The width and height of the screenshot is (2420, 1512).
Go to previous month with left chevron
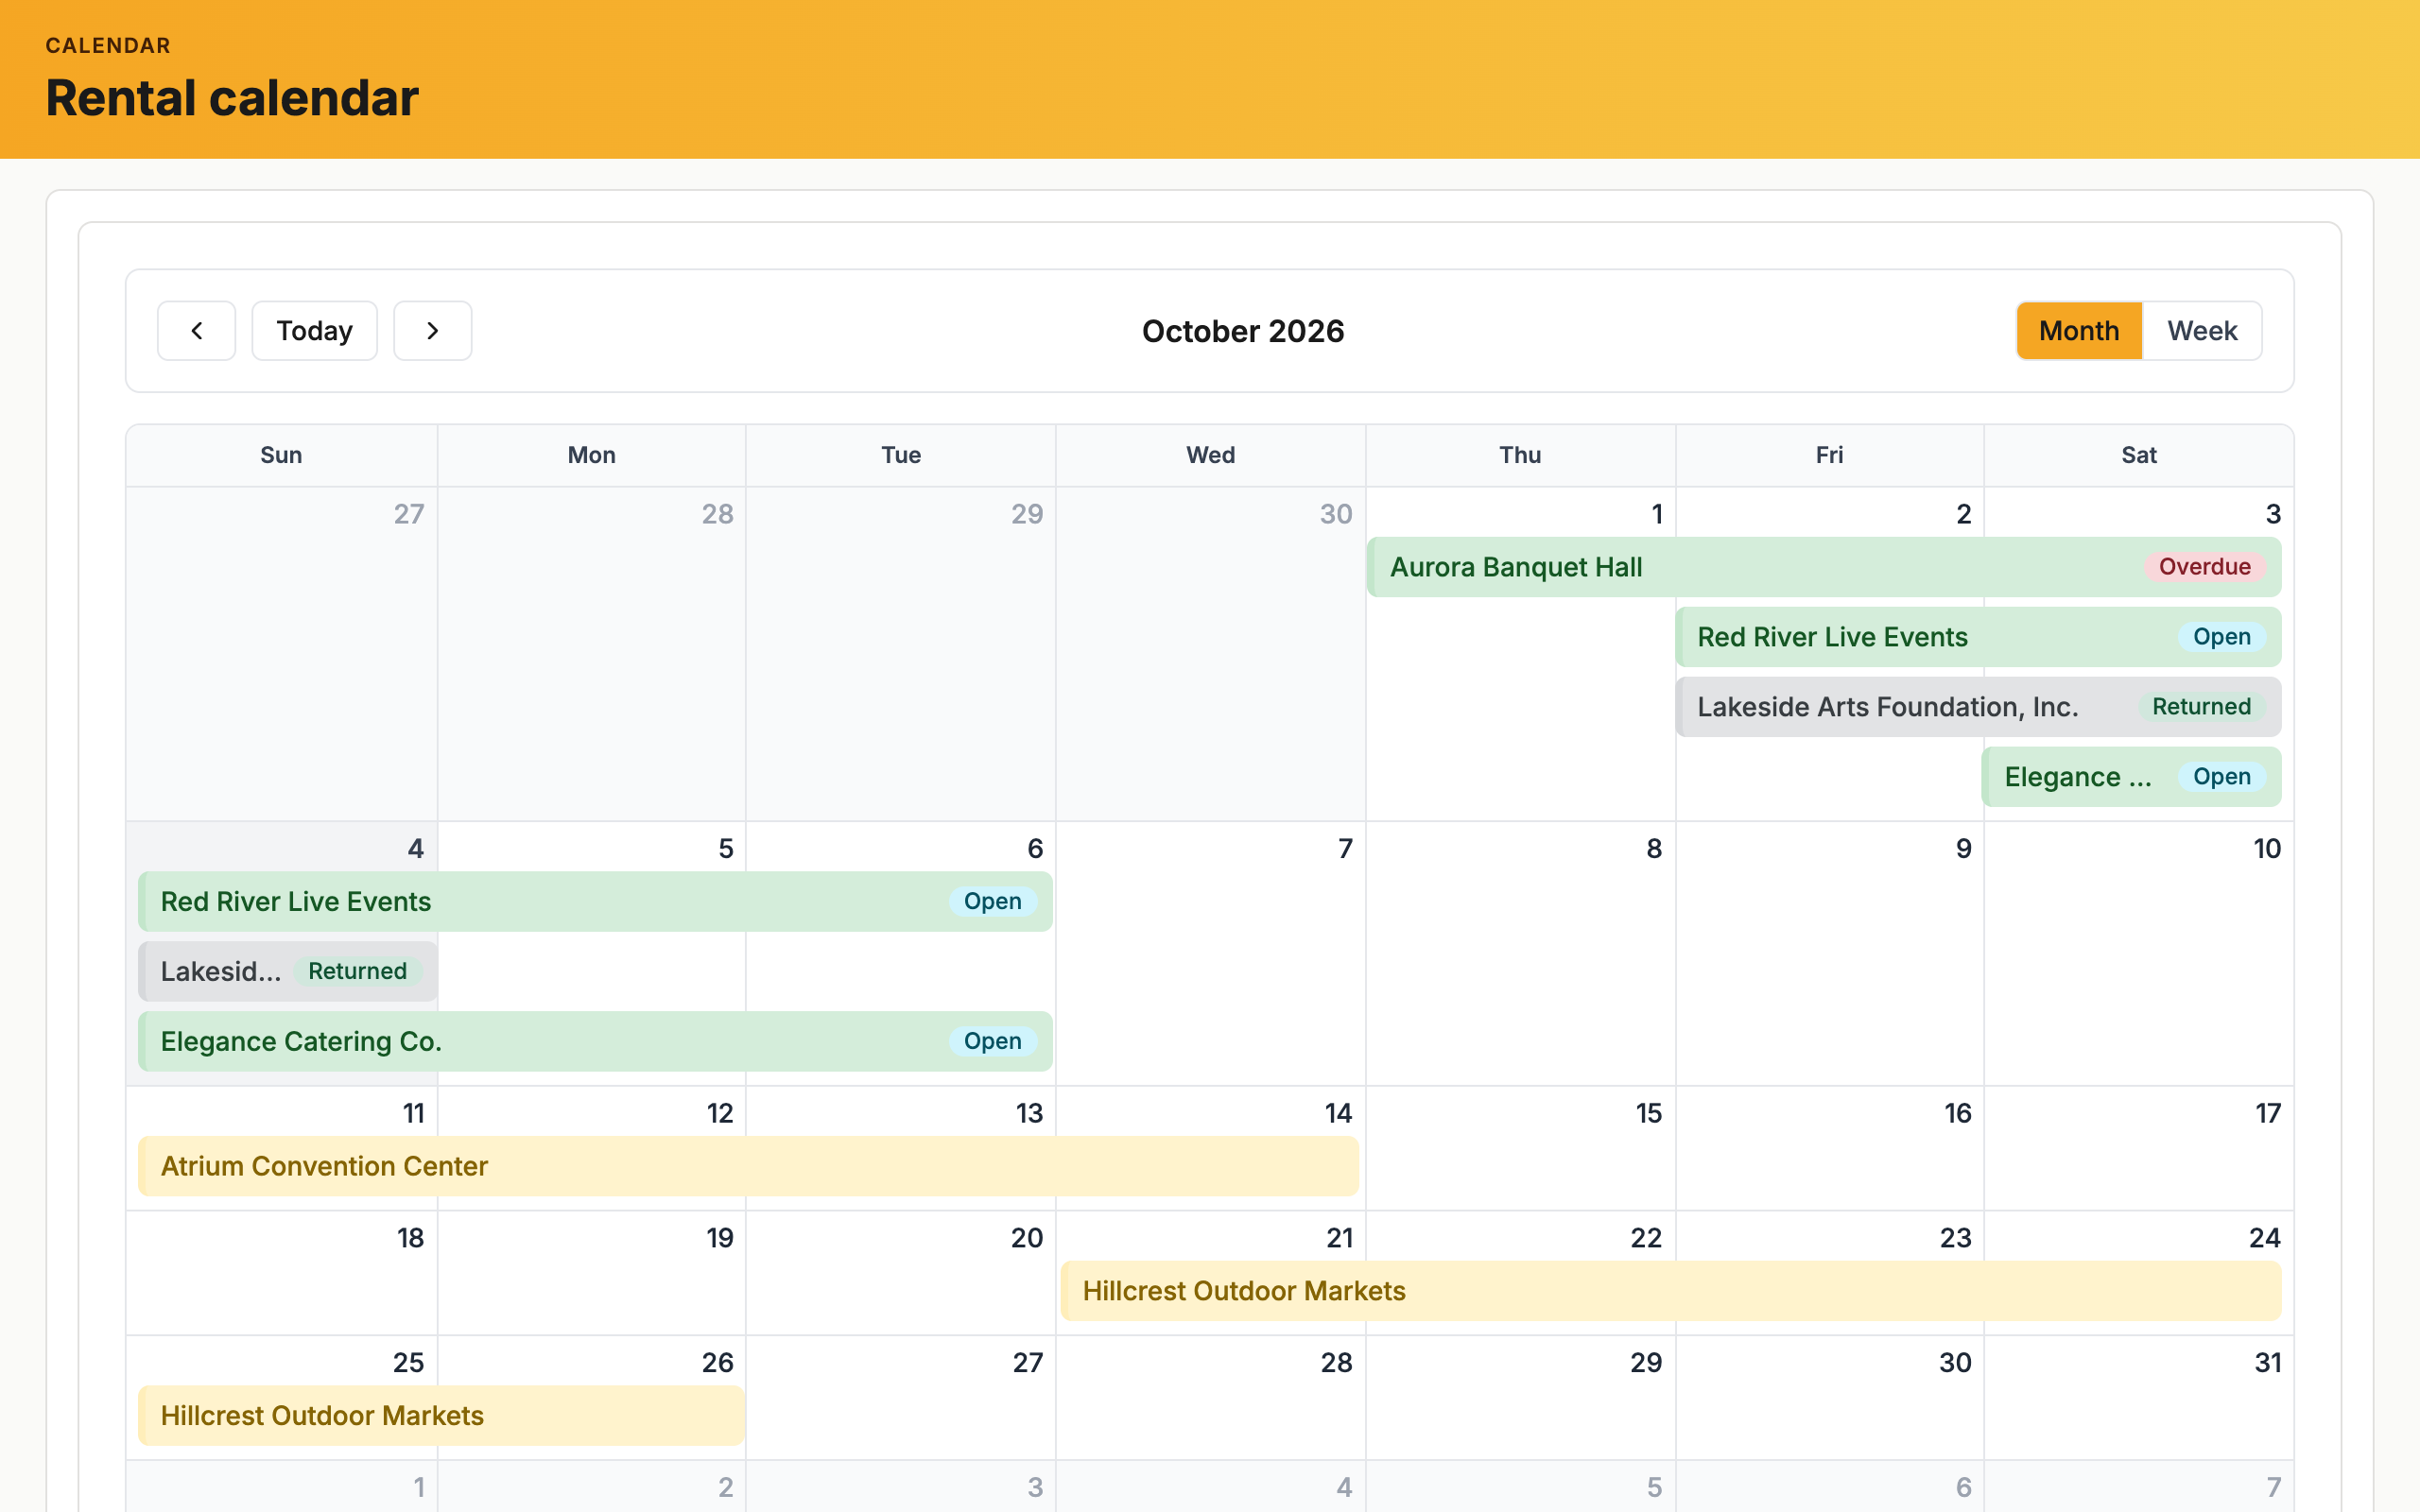point(196,331)
